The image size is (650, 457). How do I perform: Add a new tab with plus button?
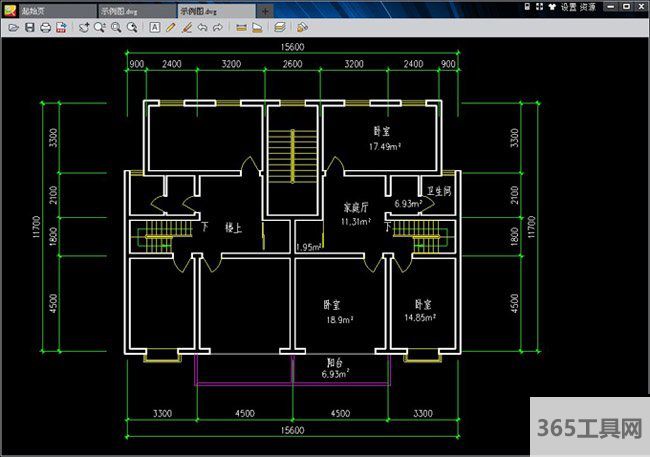point(264,8)
